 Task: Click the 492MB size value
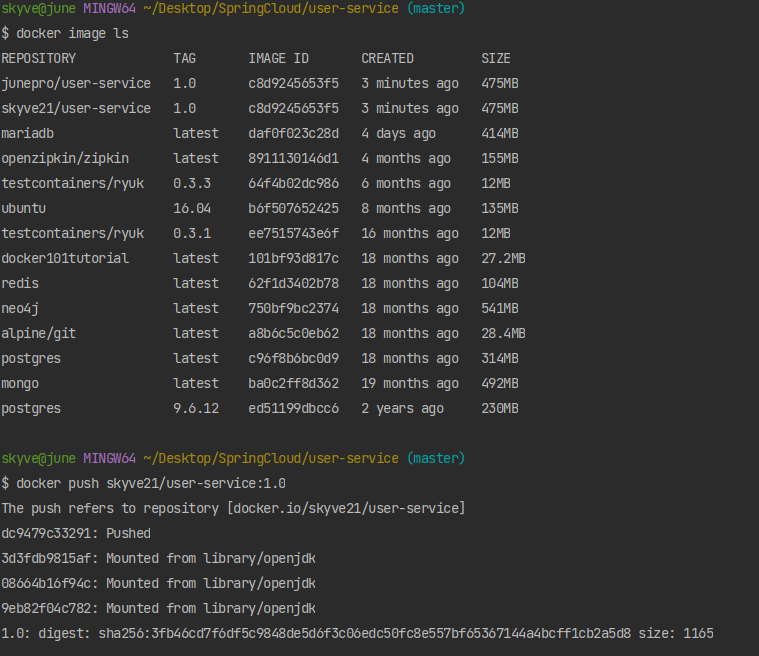pos(500,384)
